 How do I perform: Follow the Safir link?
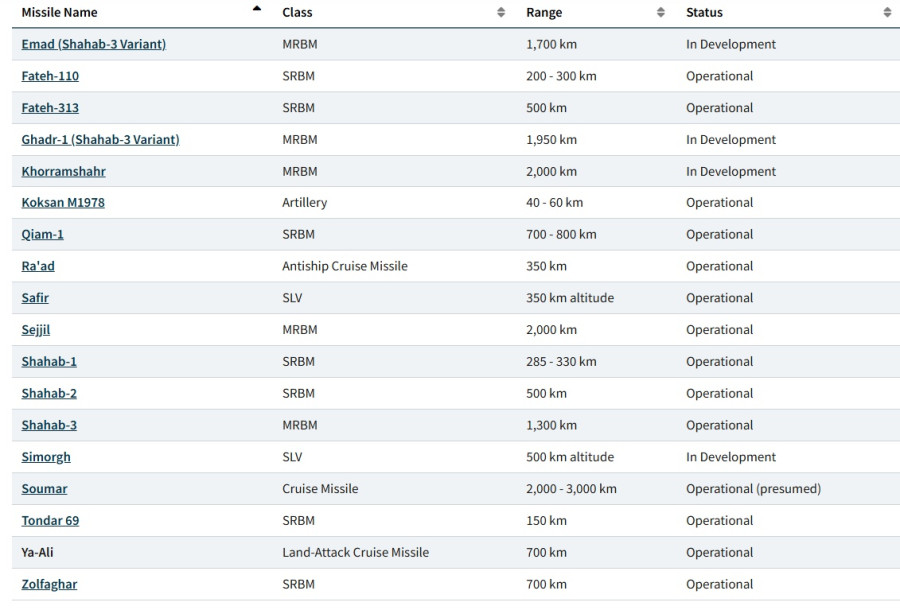pyautogui.click(x=35, y=298)
